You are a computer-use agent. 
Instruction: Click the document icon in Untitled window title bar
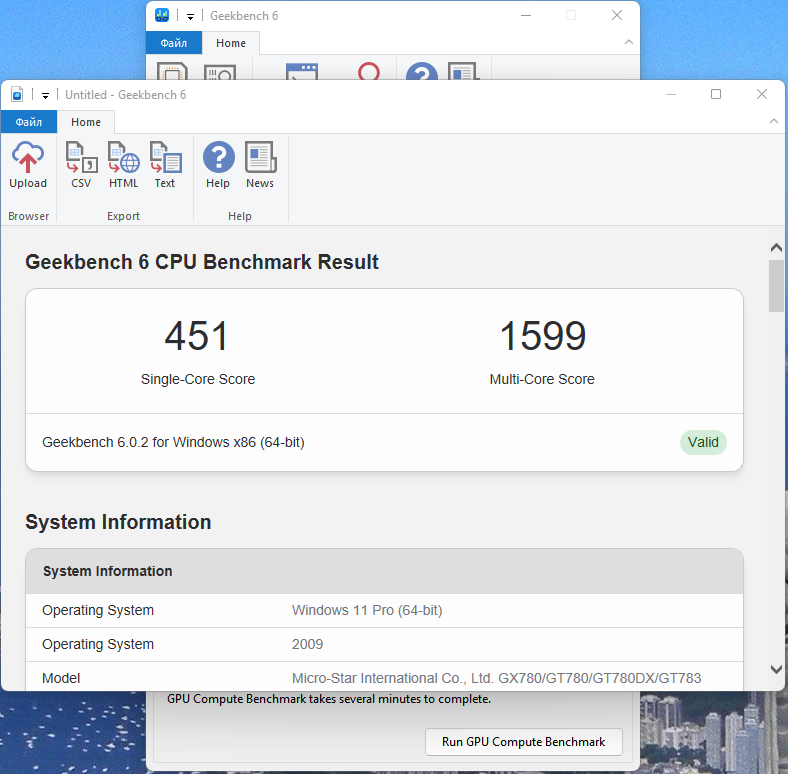[17, 94]
